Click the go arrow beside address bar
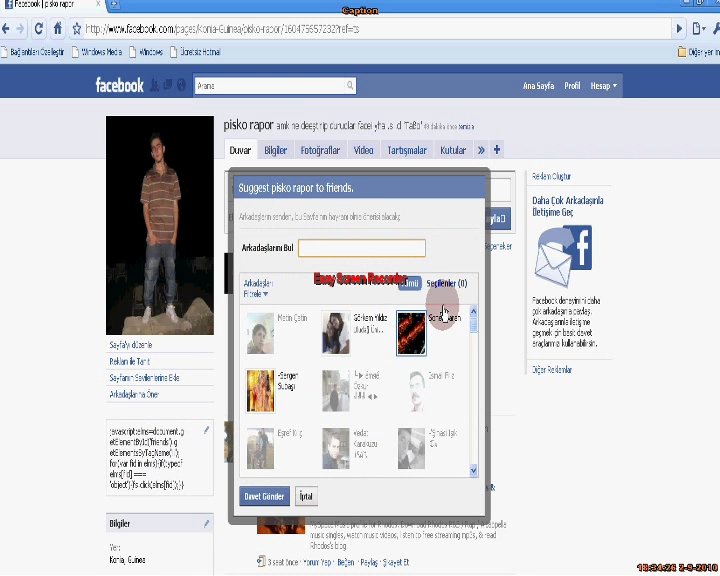The width and height of the screenshot is (720, 576). click(x=679, y=29)
